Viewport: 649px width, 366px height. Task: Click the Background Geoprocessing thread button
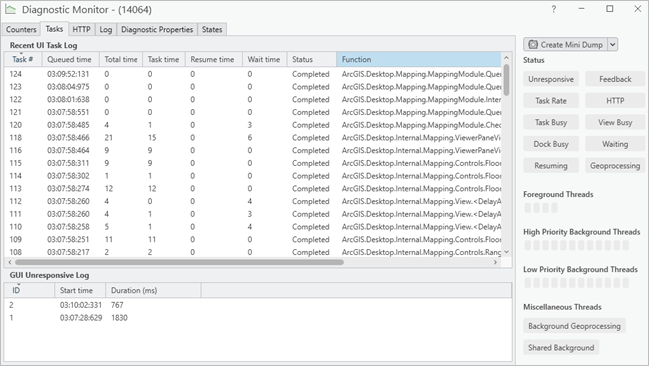574,326
